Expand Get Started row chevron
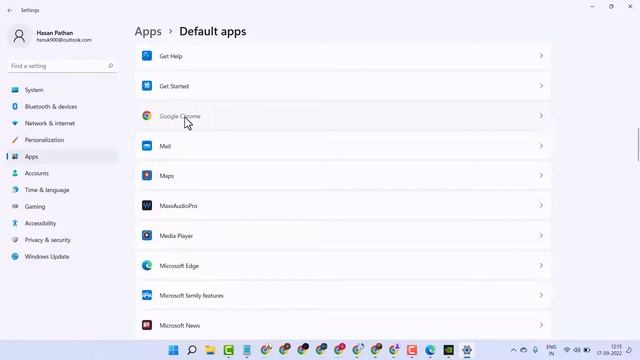The height and width of the screenshot is (360, 640). click(541, 86)
